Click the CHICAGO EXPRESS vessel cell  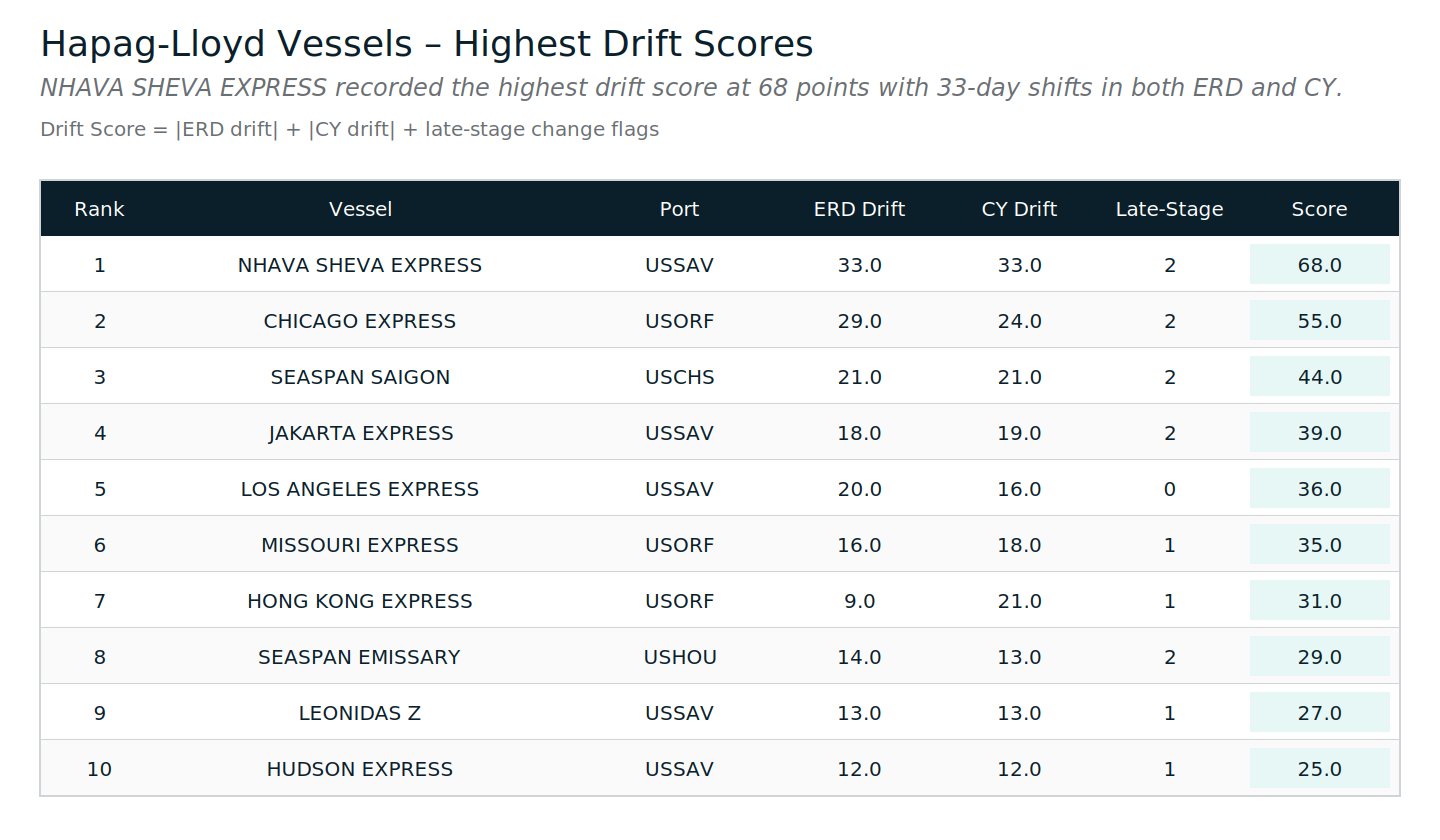click(x=360, y=321)
